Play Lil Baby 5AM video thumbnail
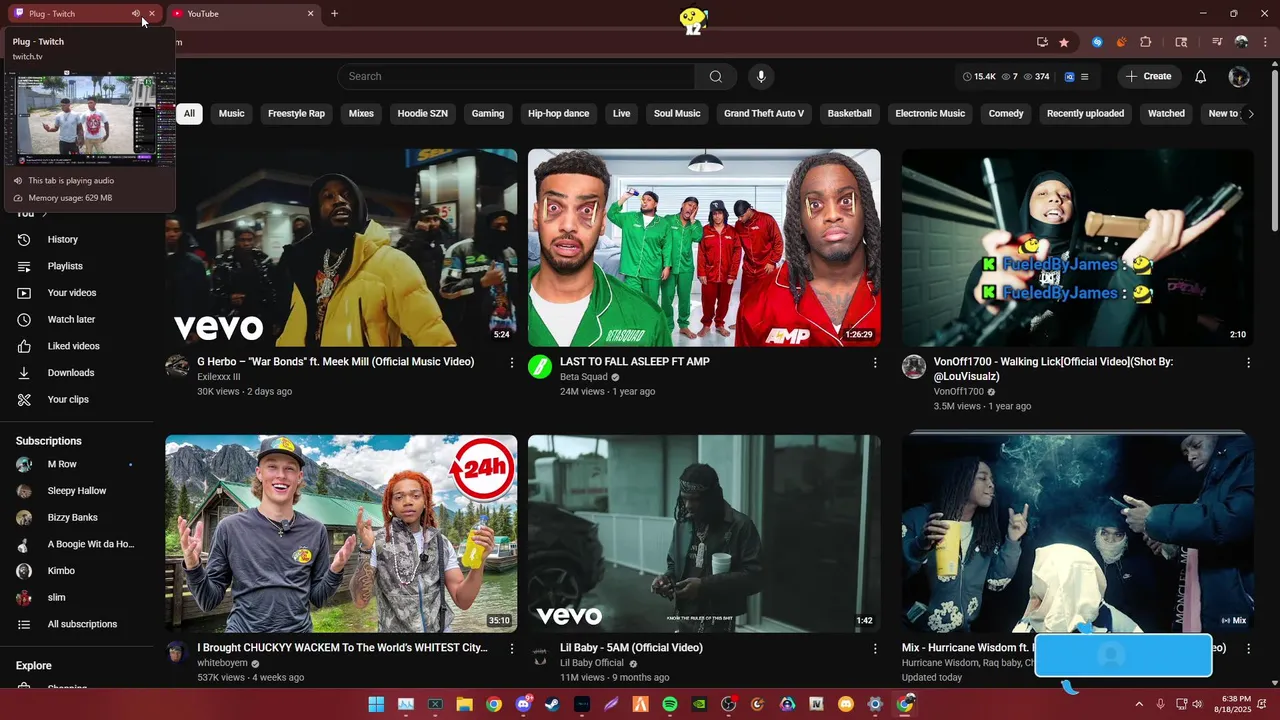This screenshot has height=720, width=1280. pos(704,534)
